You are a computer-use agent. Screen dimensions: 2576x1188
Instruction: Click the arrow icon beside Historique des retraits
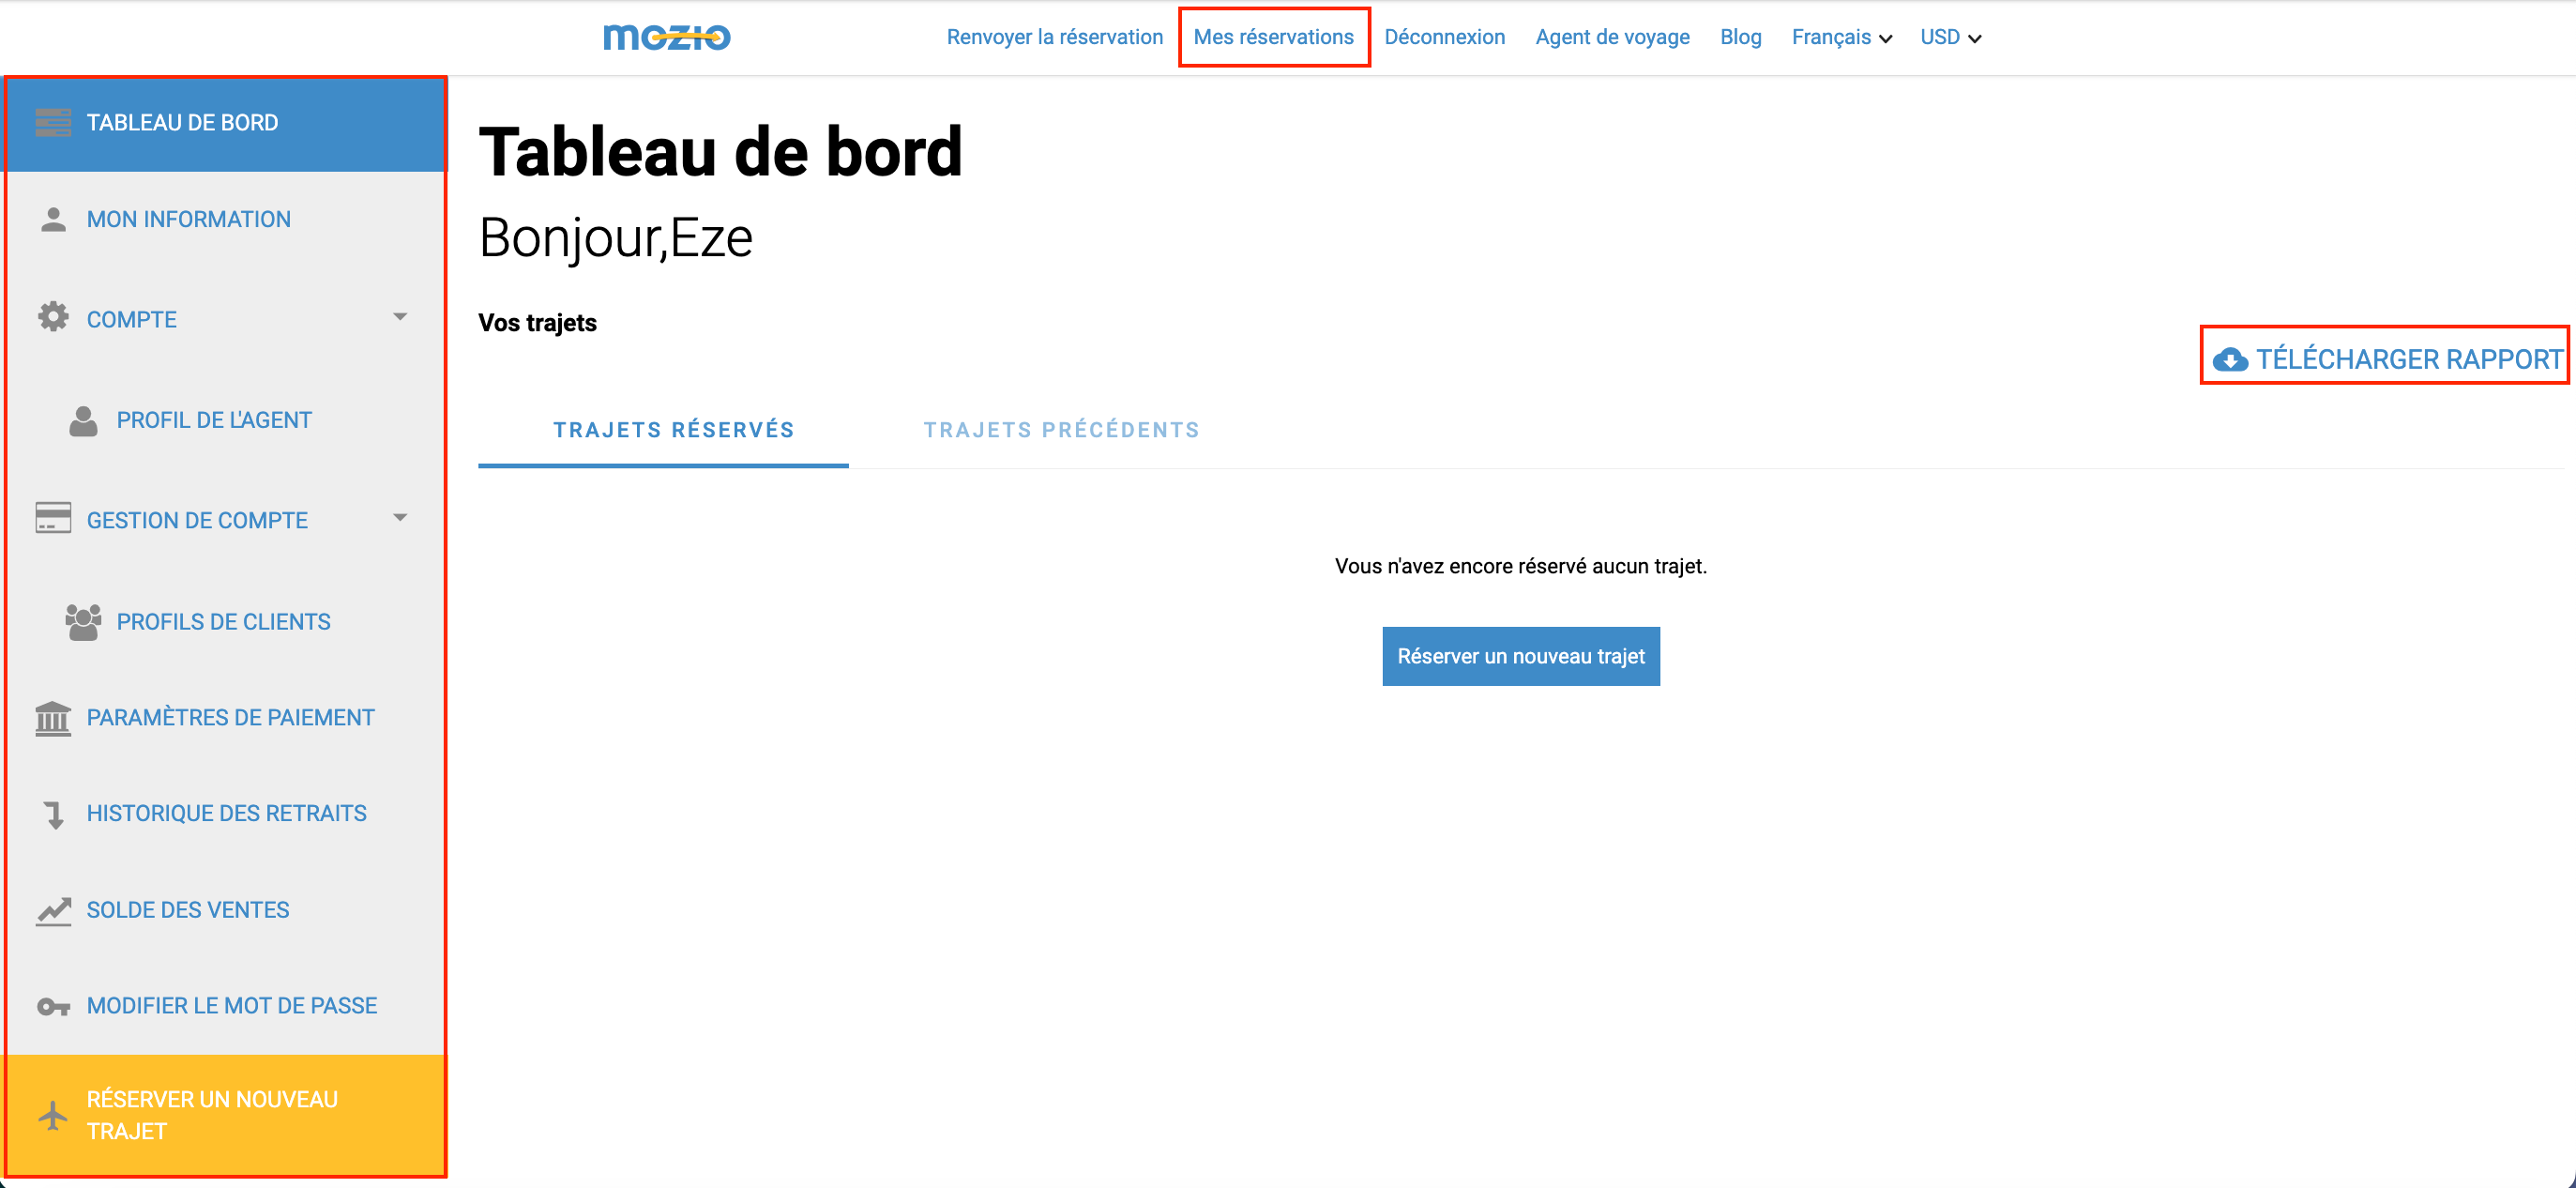tap(54, 815)
